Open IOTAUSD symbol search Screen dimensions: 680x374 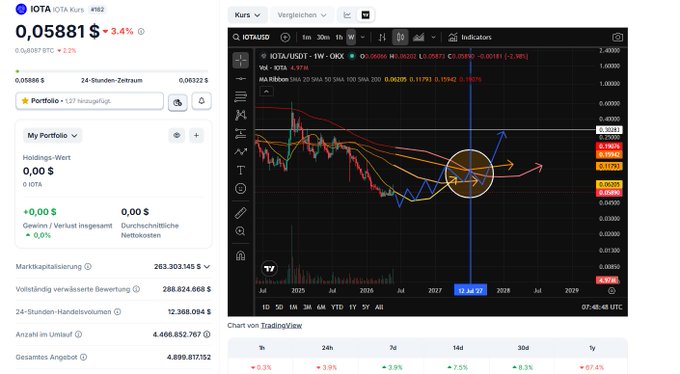click(252, 37)
